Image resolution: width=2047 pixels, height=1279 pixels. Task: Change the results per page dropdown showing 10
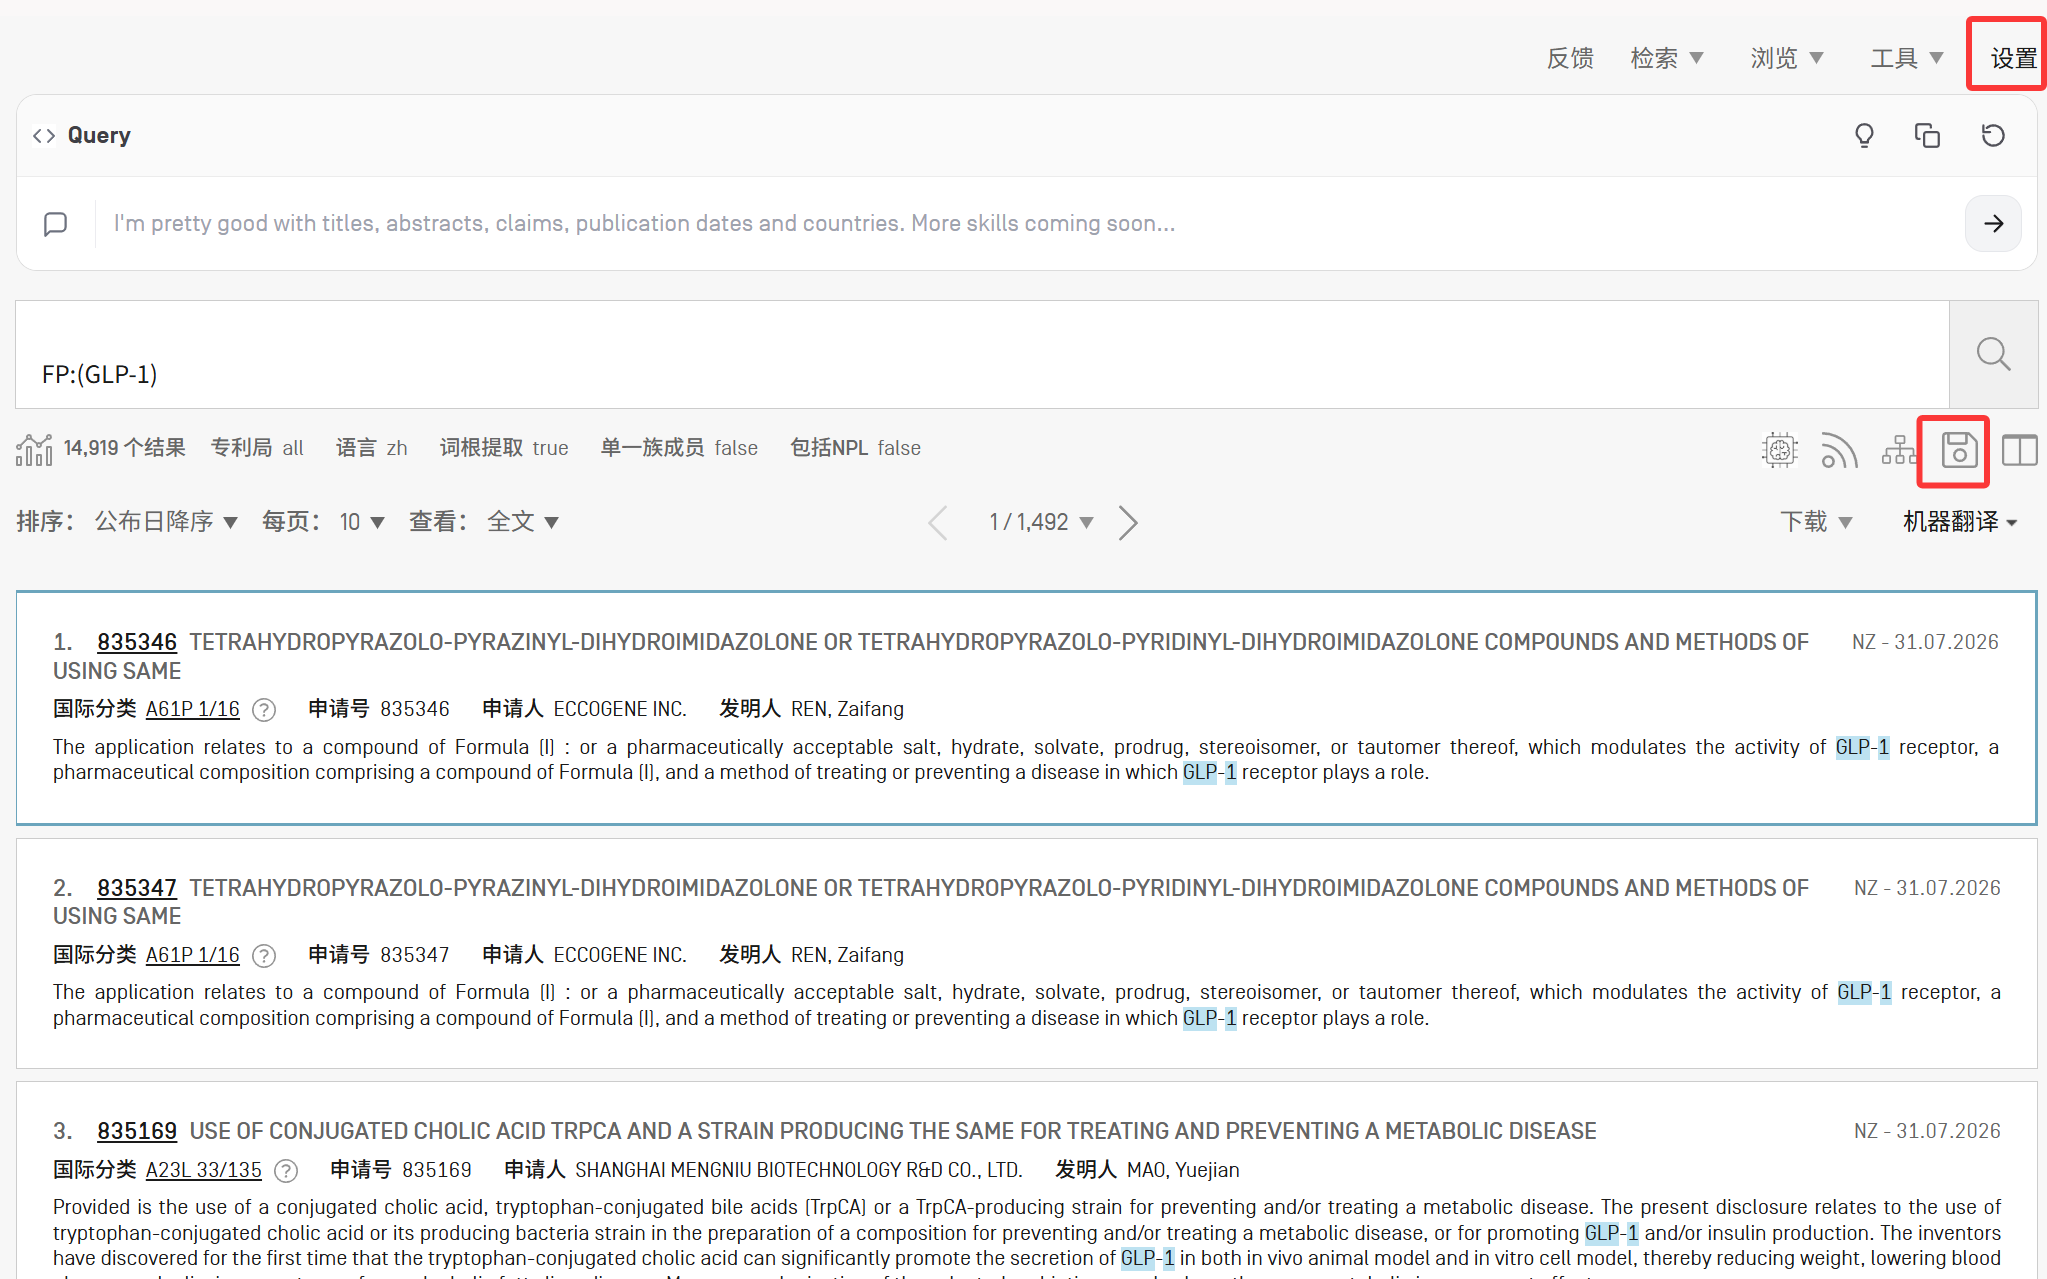pyautogui.click(x=362, y=522)
